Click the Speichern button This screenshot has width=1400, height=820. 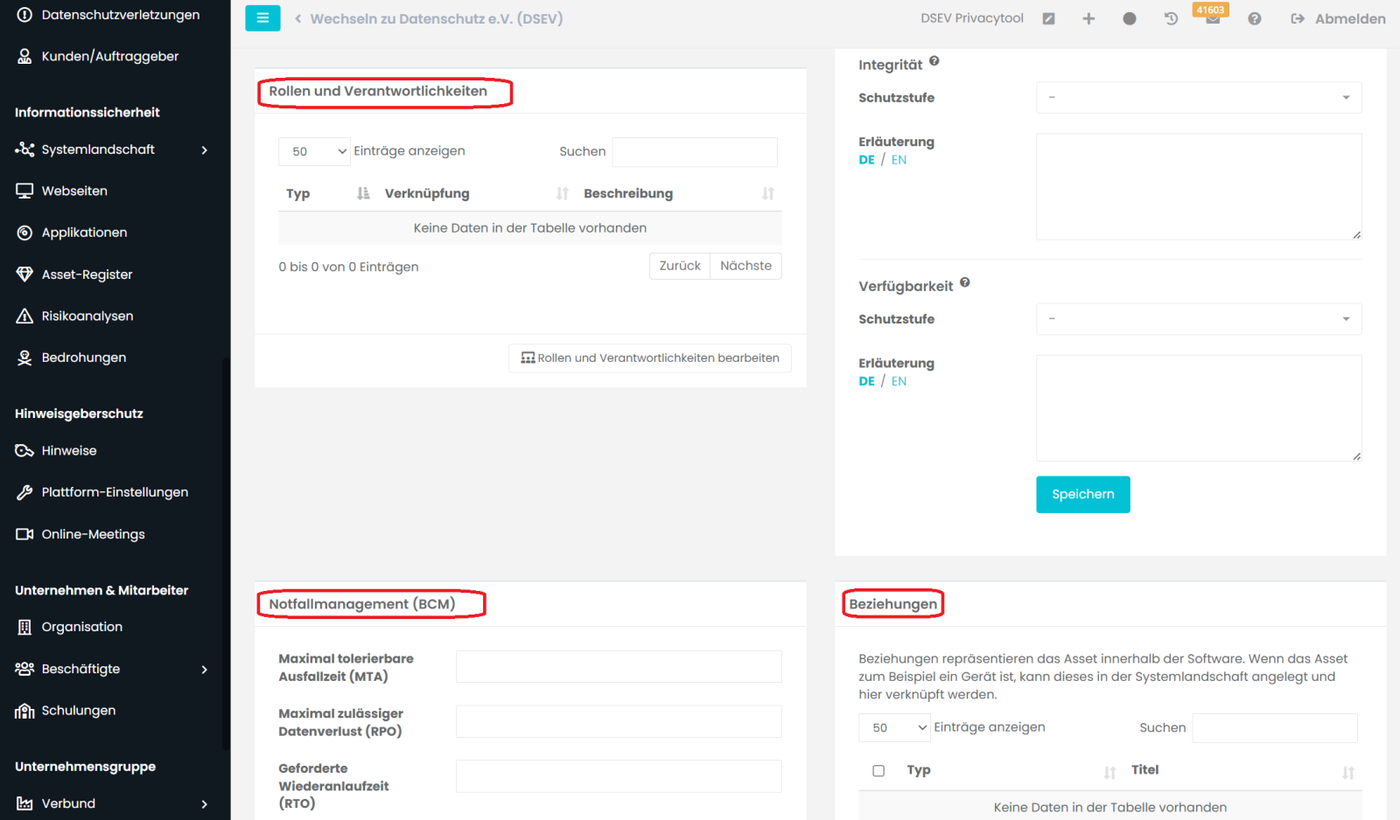tap(1082, 494)
